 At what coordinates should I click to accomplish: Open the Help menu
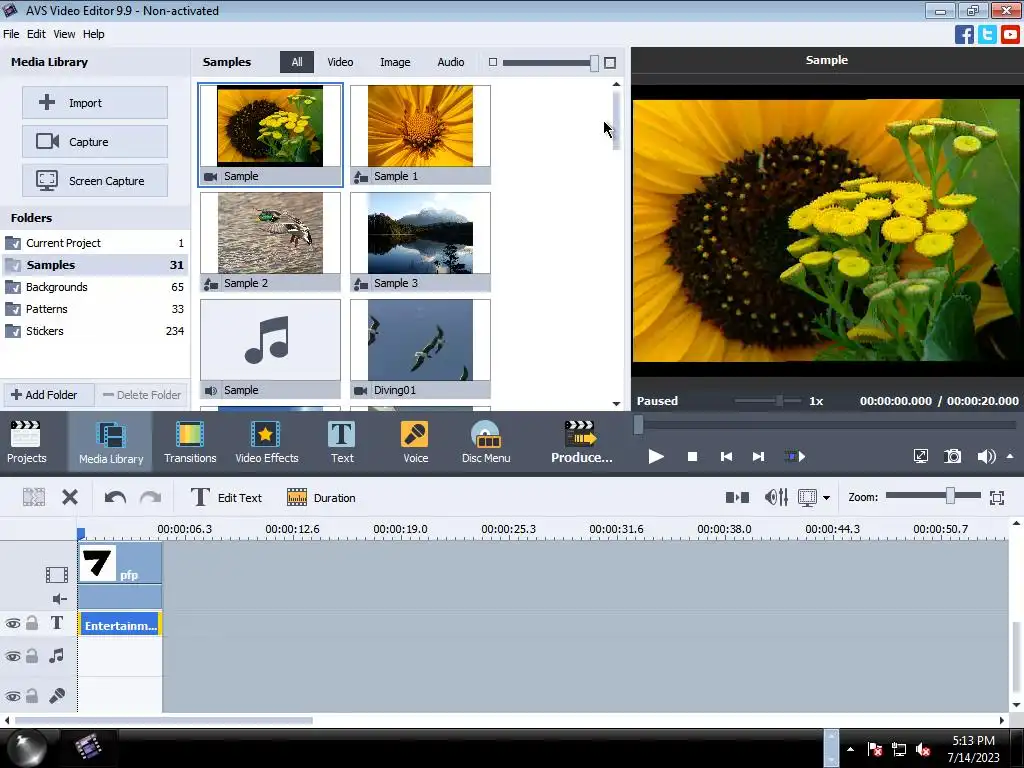pyautogui.click(x=93, y=34)
